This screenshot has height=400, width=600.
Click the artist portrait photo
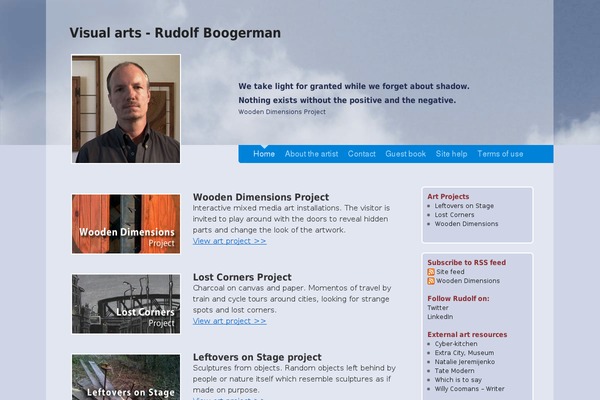[x=126, y=109]
